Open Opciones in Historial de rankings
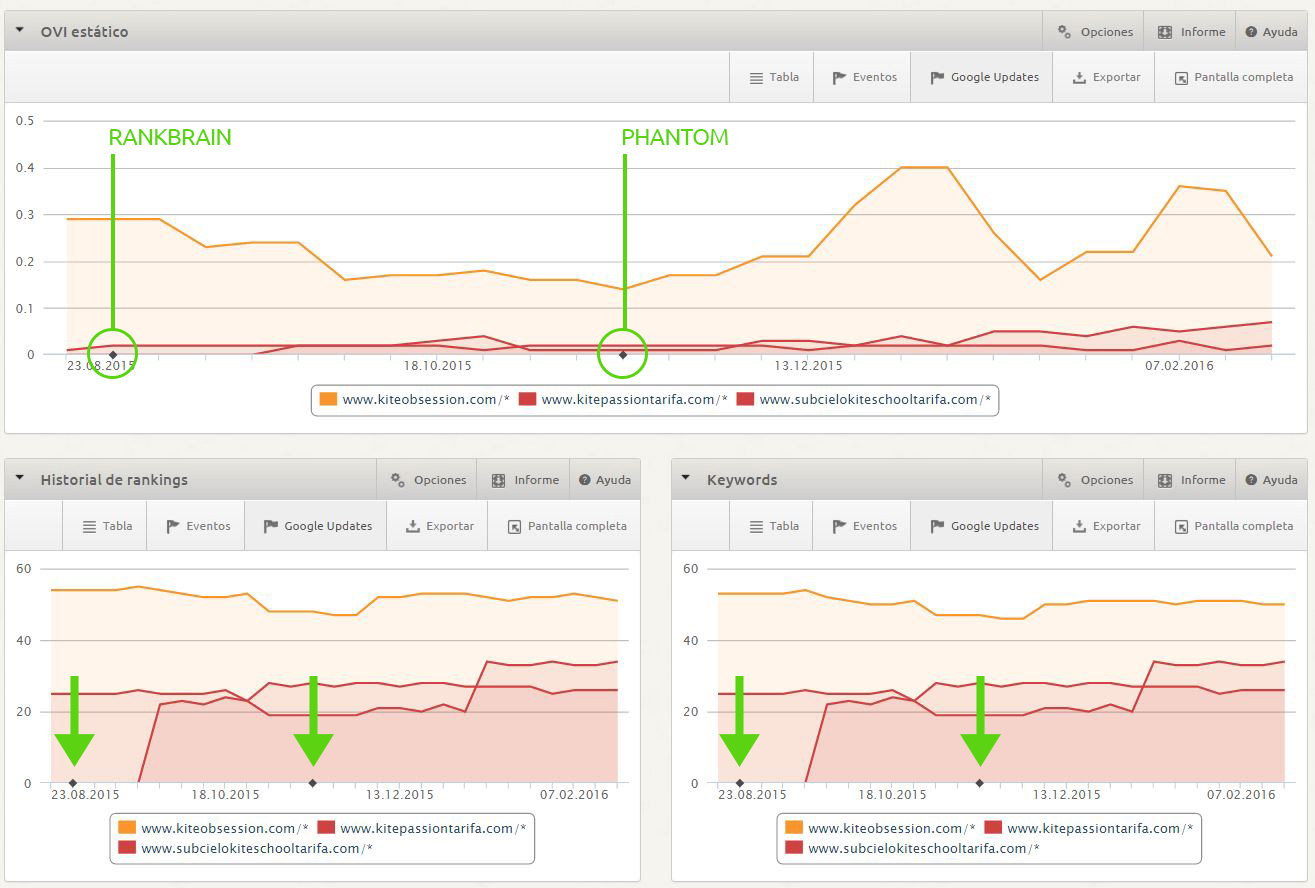1315x888 pixels. [x=428, y=480]
